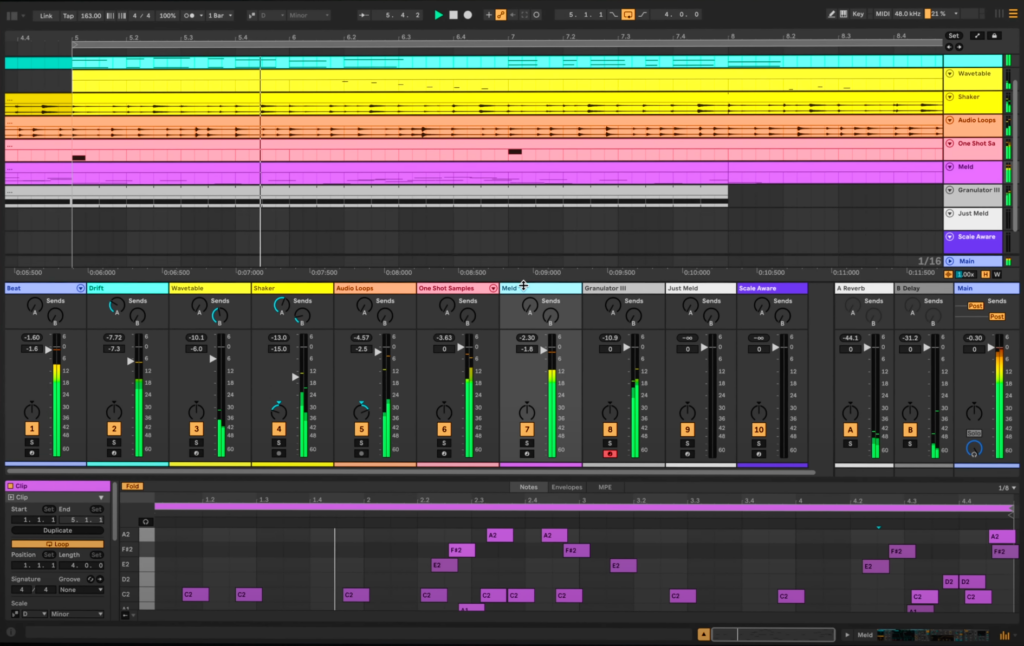Click the Duplicate loop button

pyautogui.click(x=57, y=530)
